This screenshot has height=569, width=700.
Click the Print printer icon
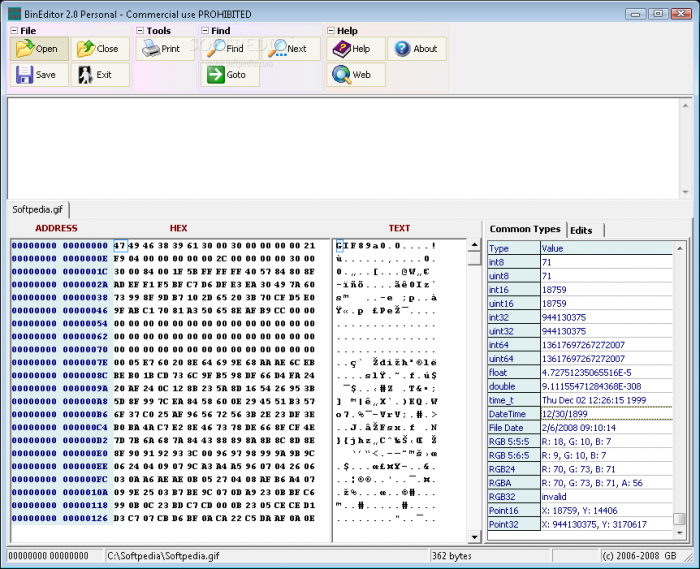pos(150,49)
